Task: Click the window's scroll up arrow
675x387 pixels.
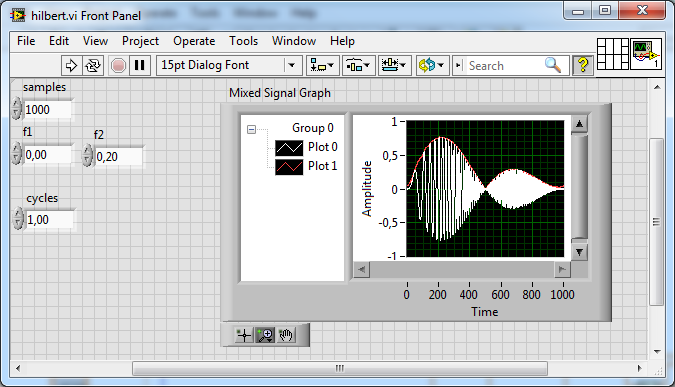Action: pyautogui.click(x=657, y=87)
